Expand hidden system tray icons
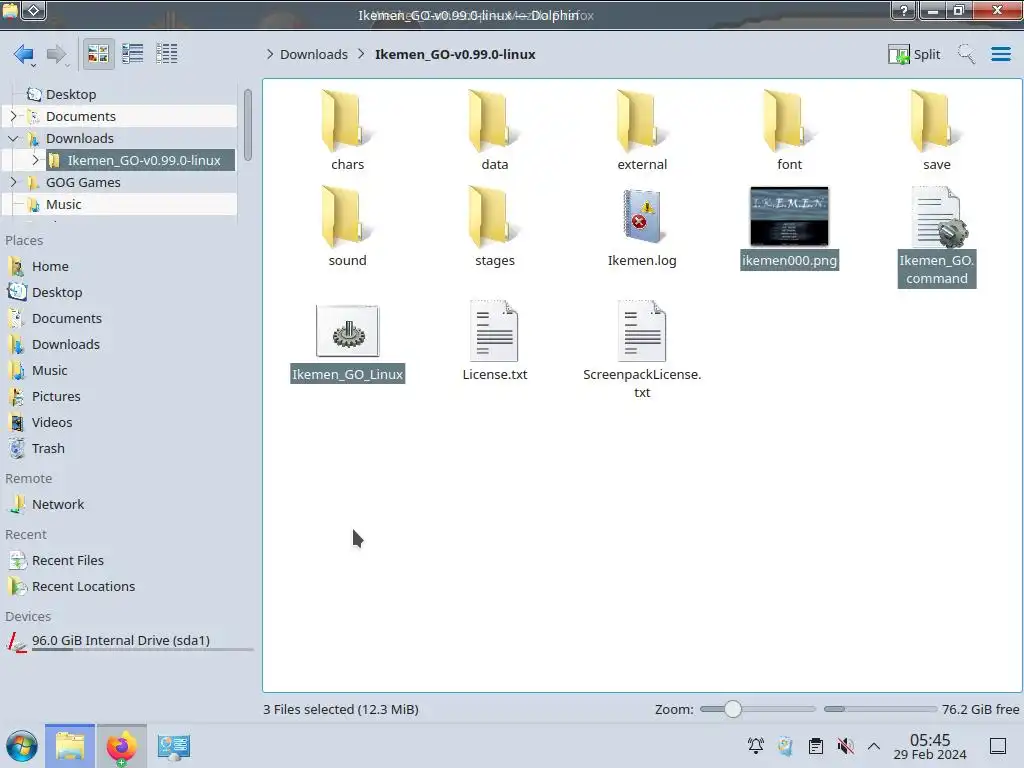Viewport: 1024px width, 768px height. click(874, 746)
